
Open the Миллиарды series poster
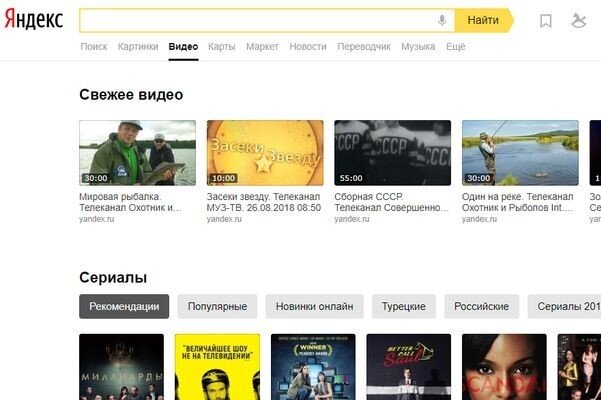pyautogui.click(x=122, y=367)
